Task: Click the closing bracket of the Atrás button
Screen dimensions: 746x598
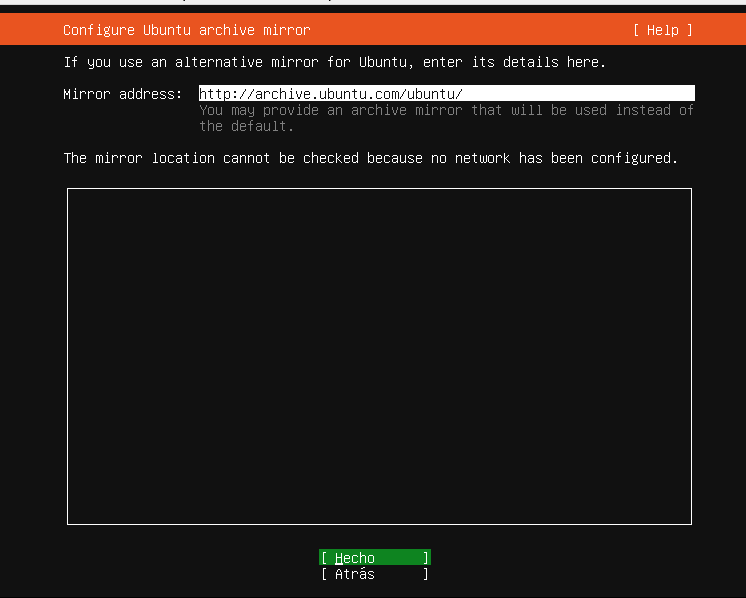Action: pos(426,574)
